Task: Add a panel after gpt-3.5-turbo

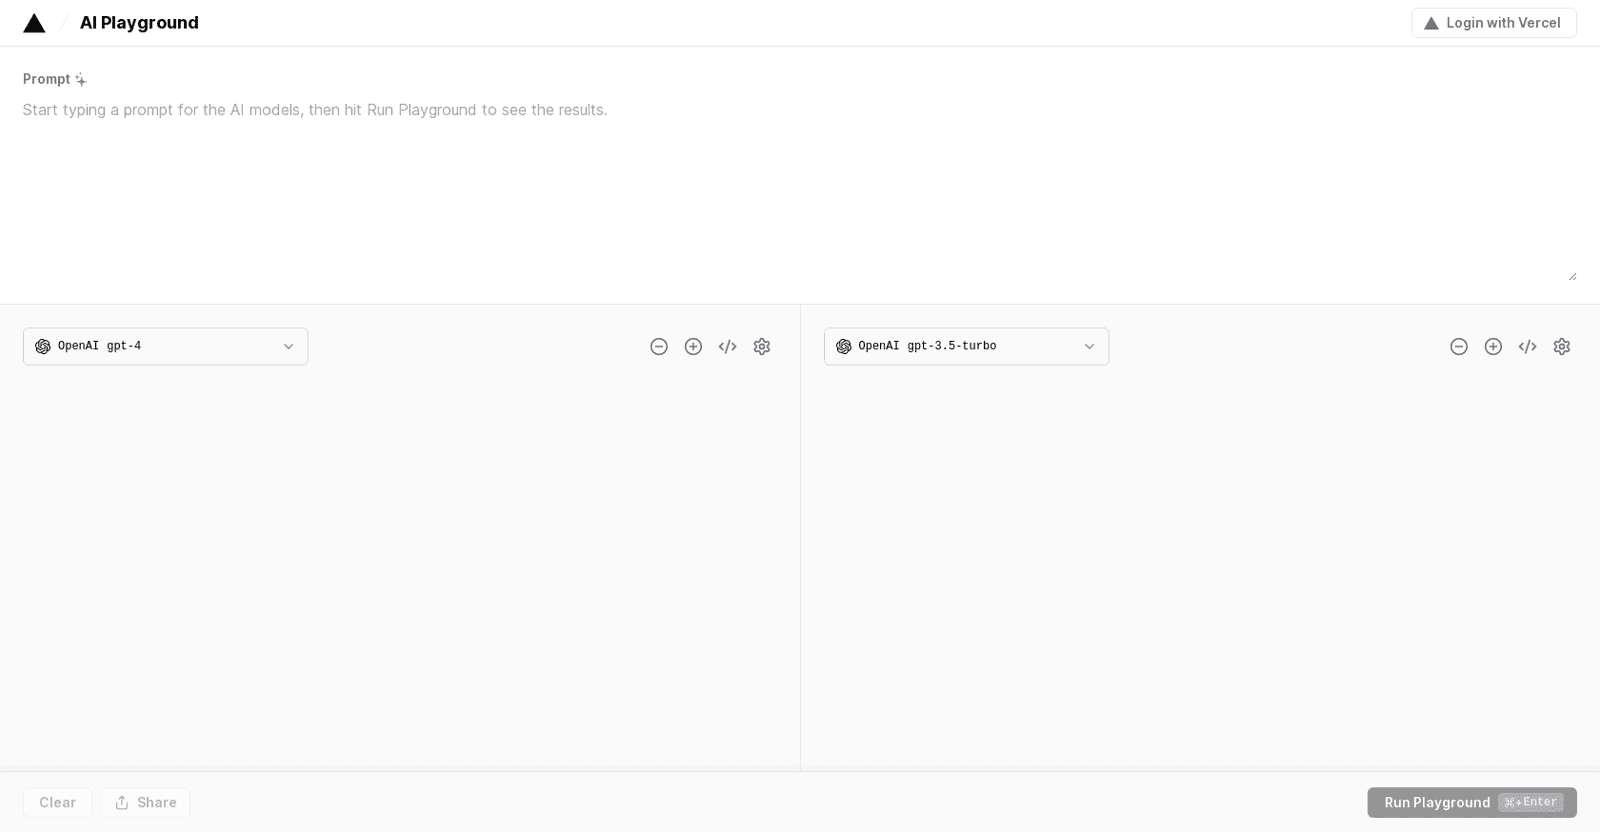Action: point(1493,347)
